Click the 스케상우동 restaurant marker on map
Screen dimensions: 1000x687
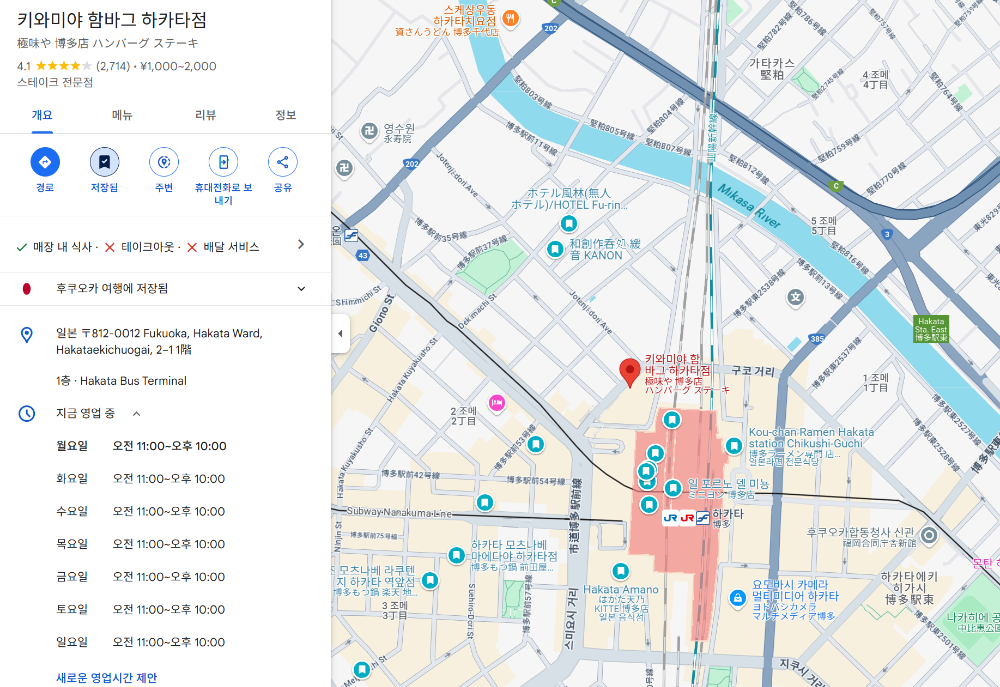tap(510, 17)
